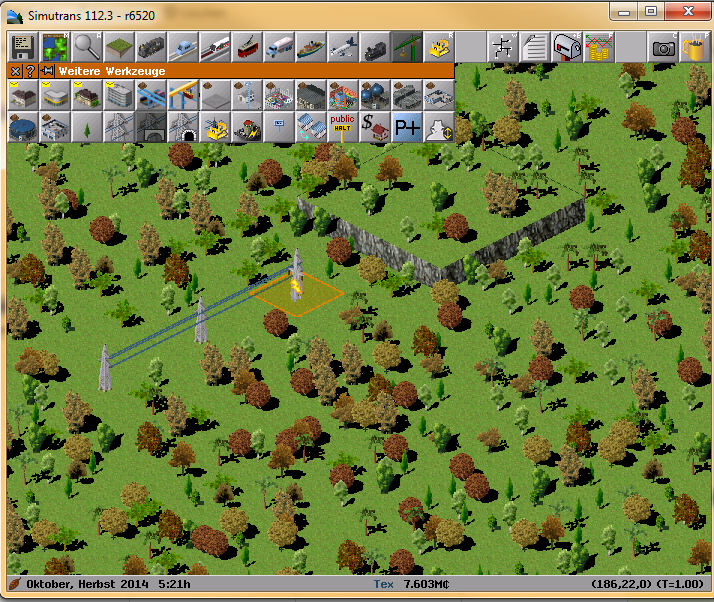This screenshot has width=714, height=602.
Task: Select the magnifying glass inspection tool
Action: [x=87, y=47]
